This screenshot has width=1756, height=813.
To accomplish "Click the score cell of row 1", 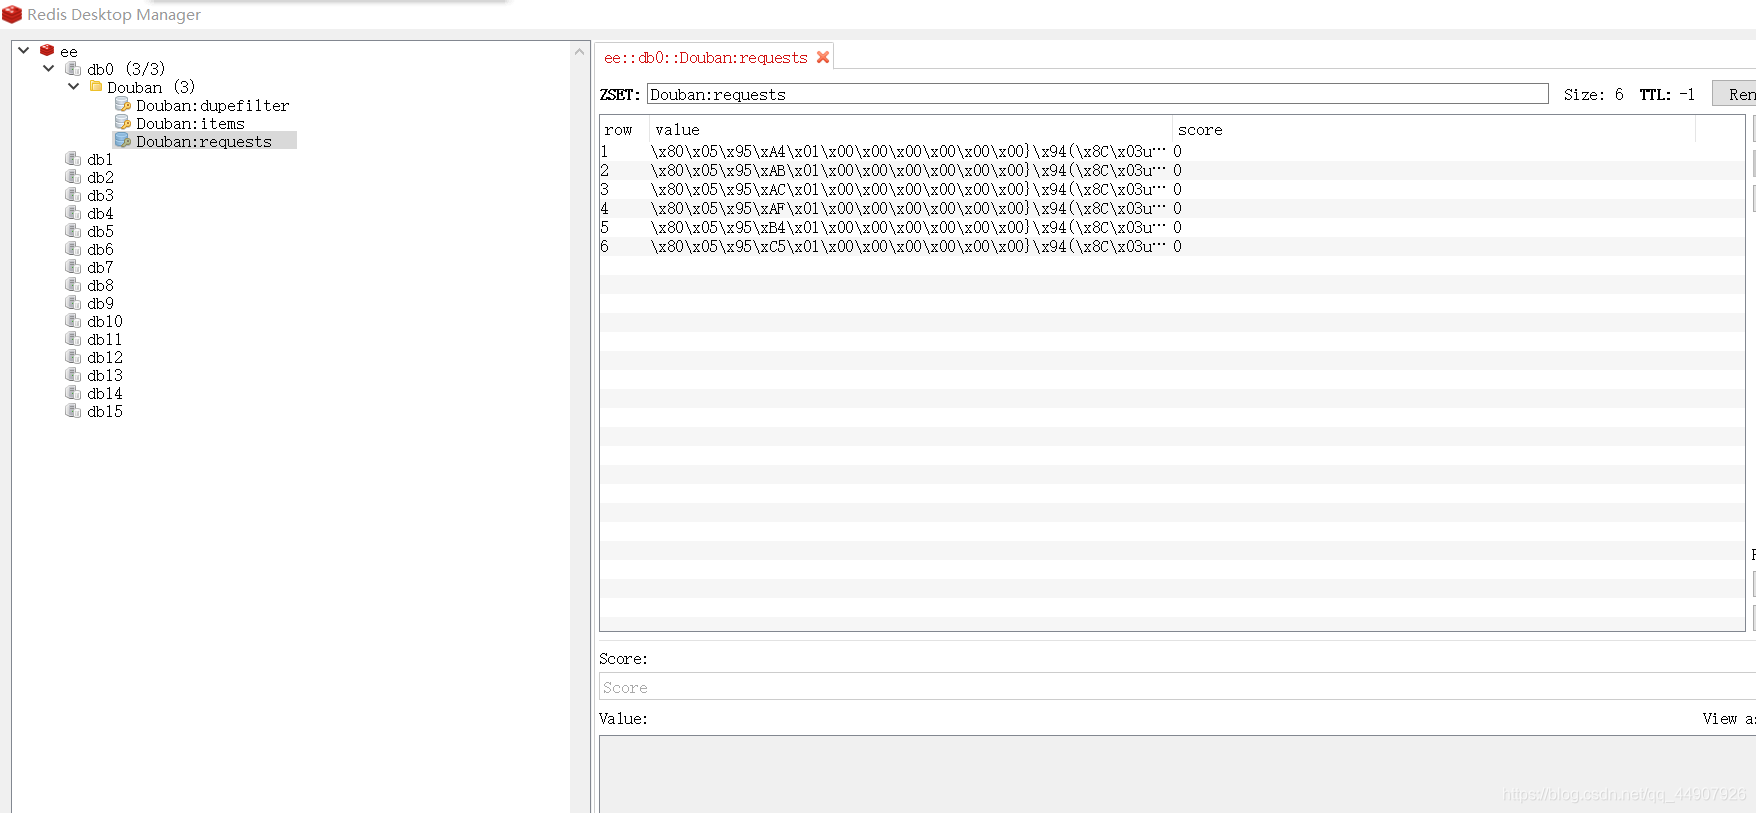I will (x=1434, y=151).
